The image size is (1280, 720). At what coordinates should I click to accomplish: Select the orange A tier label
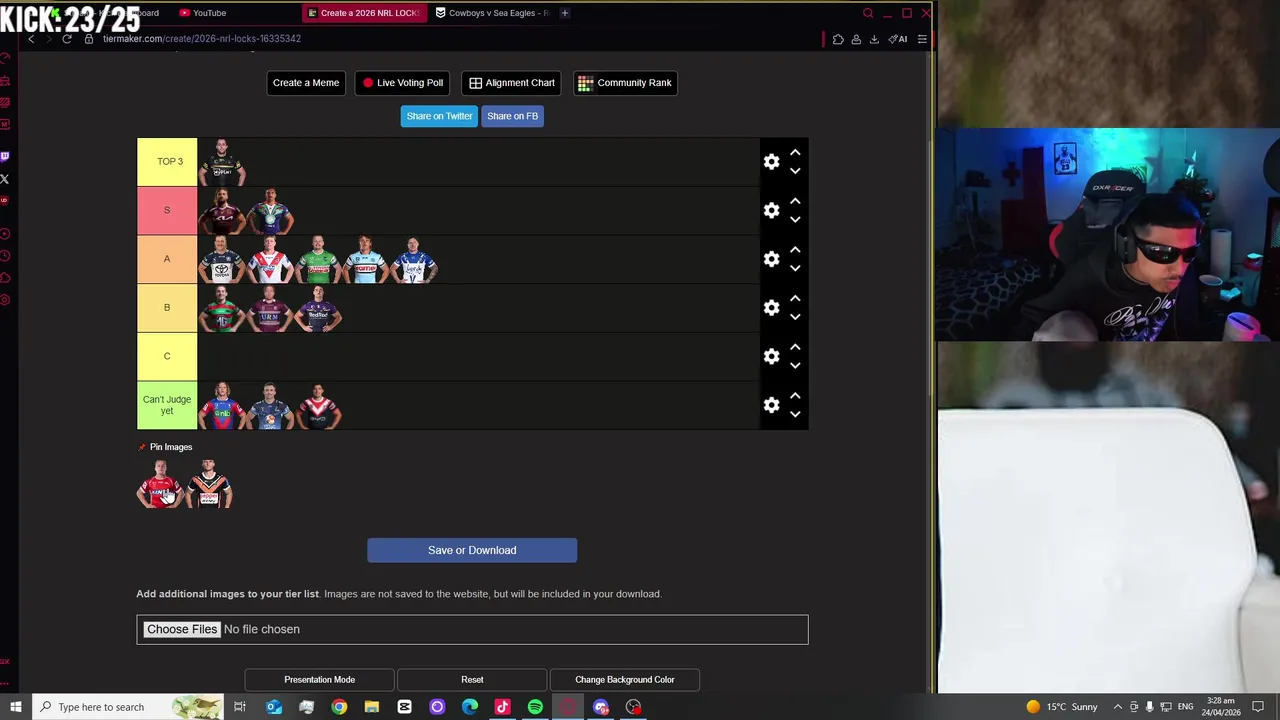[167, 259]
